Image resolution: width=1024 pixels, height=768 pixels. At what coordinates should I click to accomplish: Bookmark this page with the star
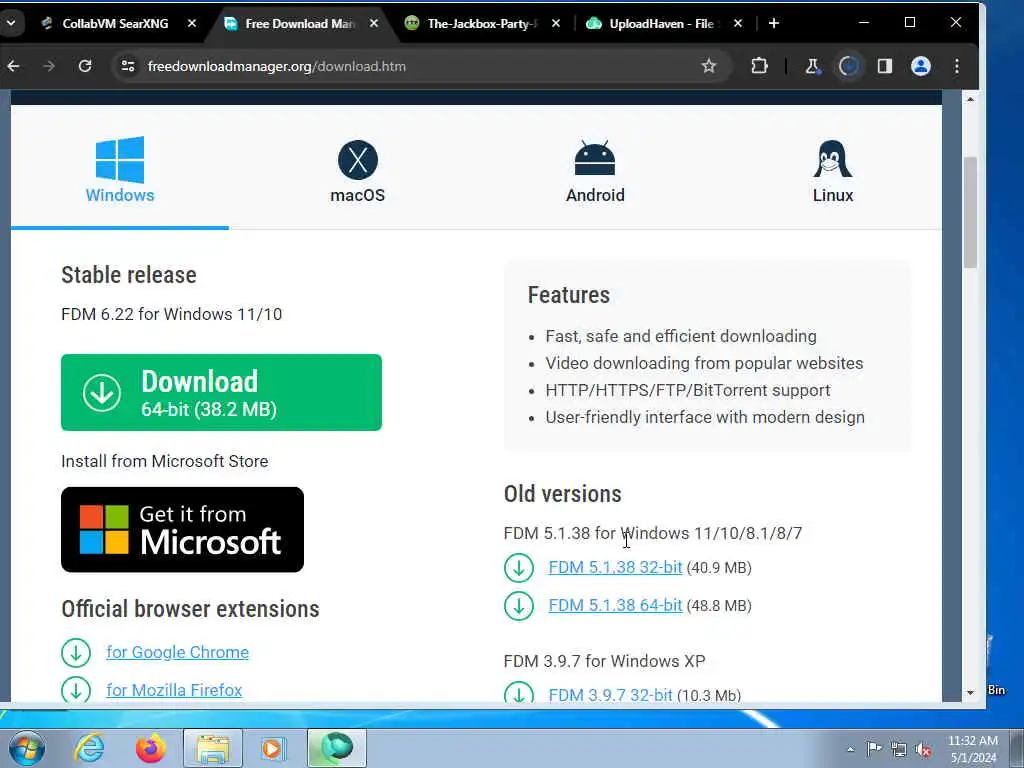coord(709,66)
